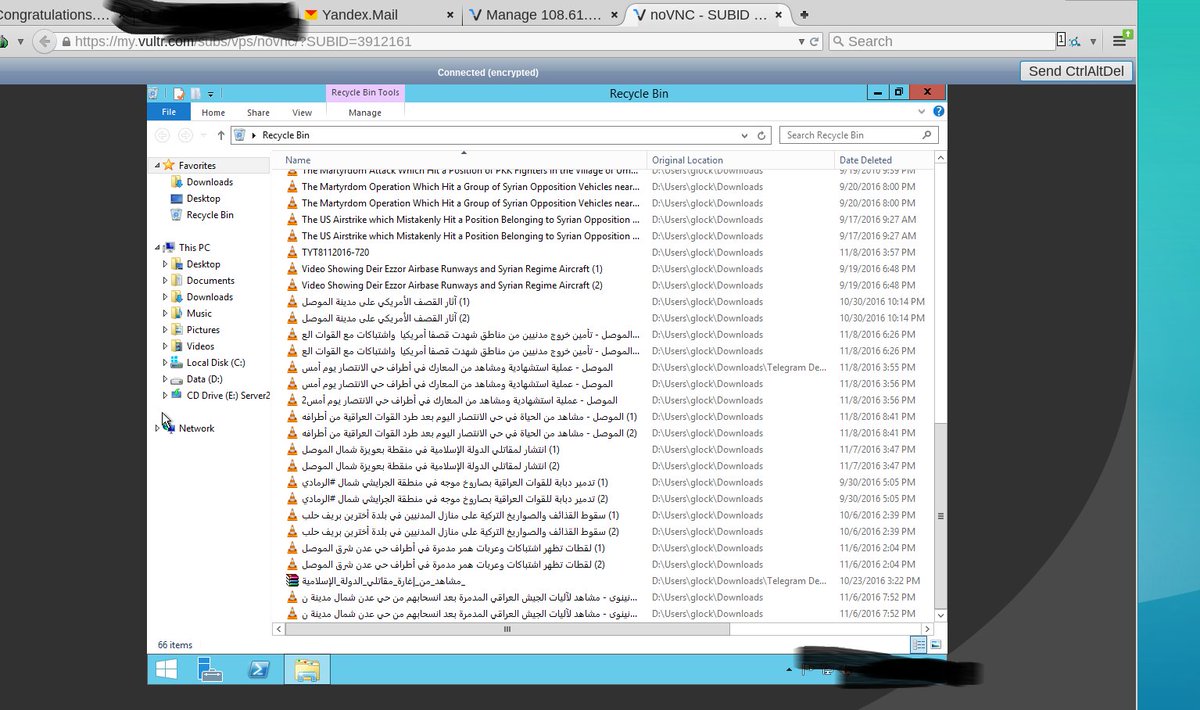1200x710 pixels.
Task: Expand the Local Disk (C:) node
Action: [165, 362]
